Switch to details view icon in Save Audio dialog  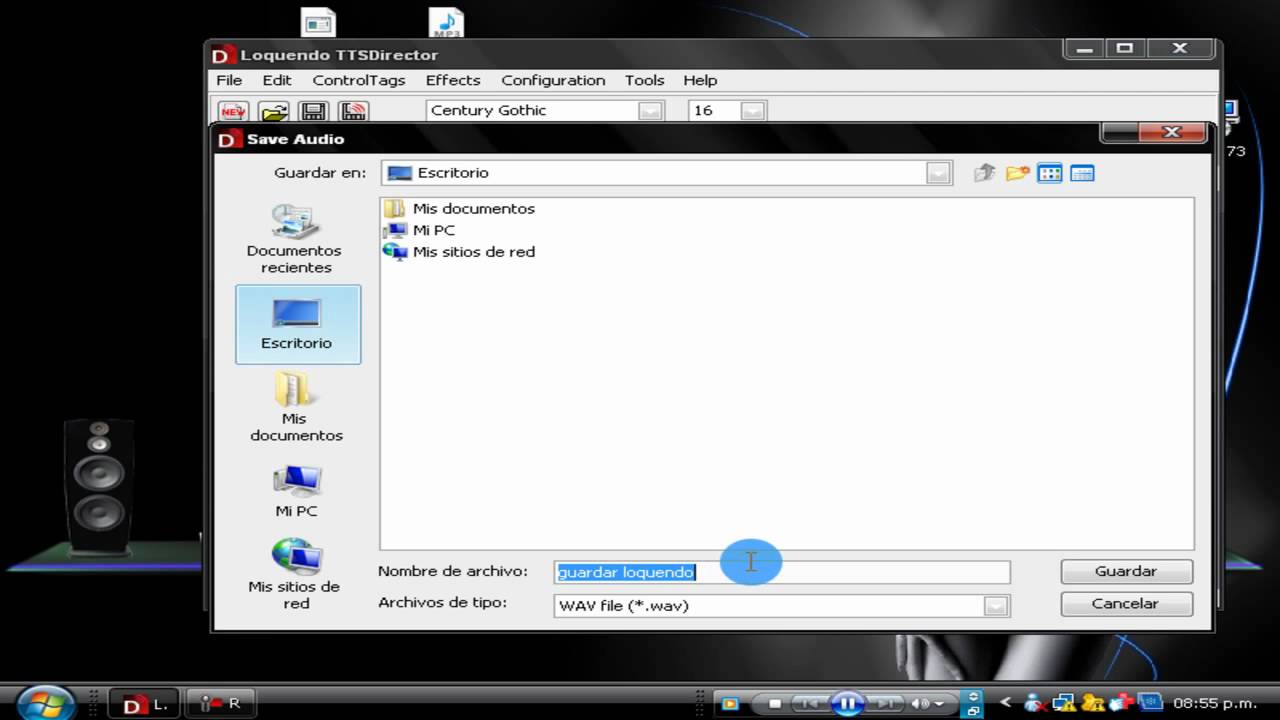(1082, 173)
